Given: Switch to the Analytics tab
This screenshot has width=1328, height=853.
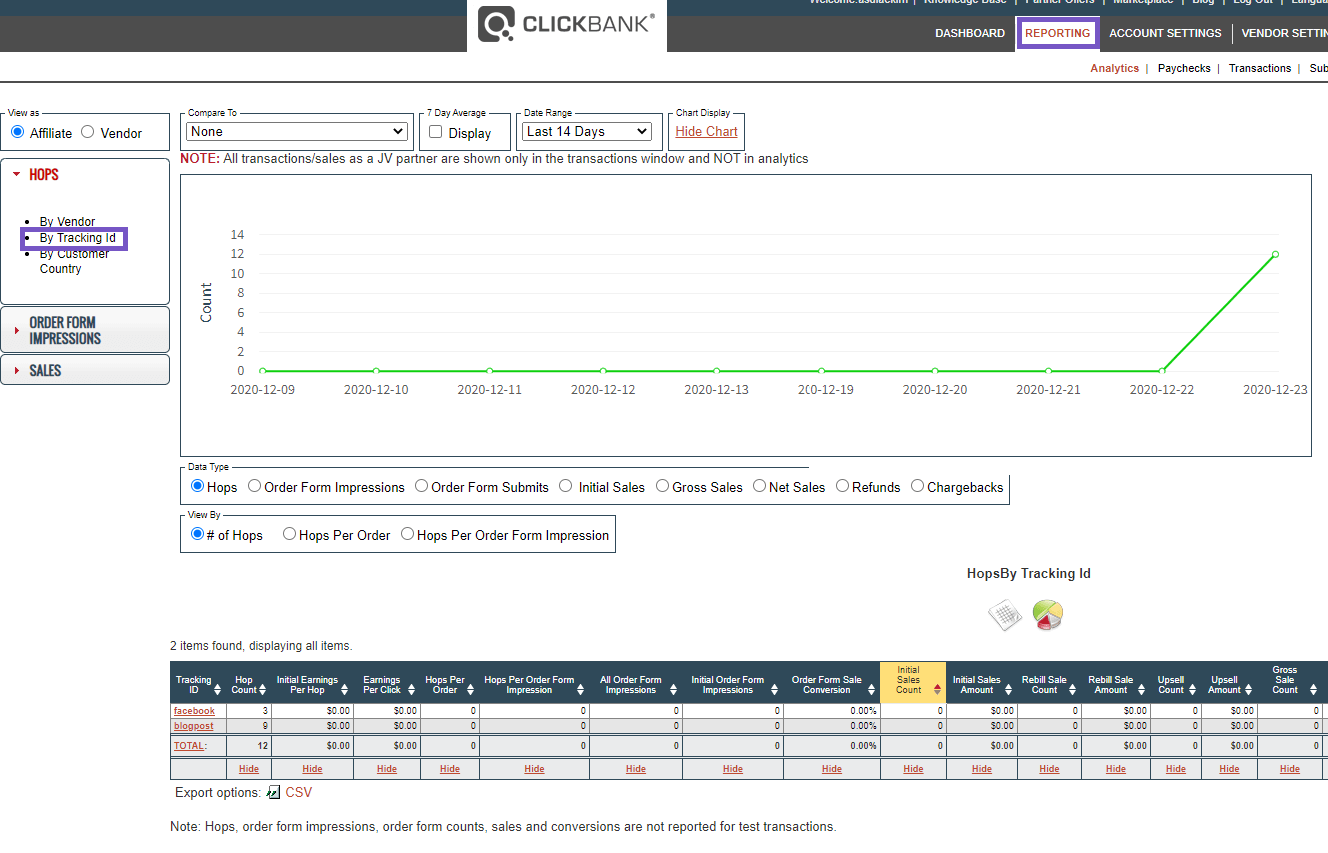Looking at the screenshot, I should [1115, 68].
